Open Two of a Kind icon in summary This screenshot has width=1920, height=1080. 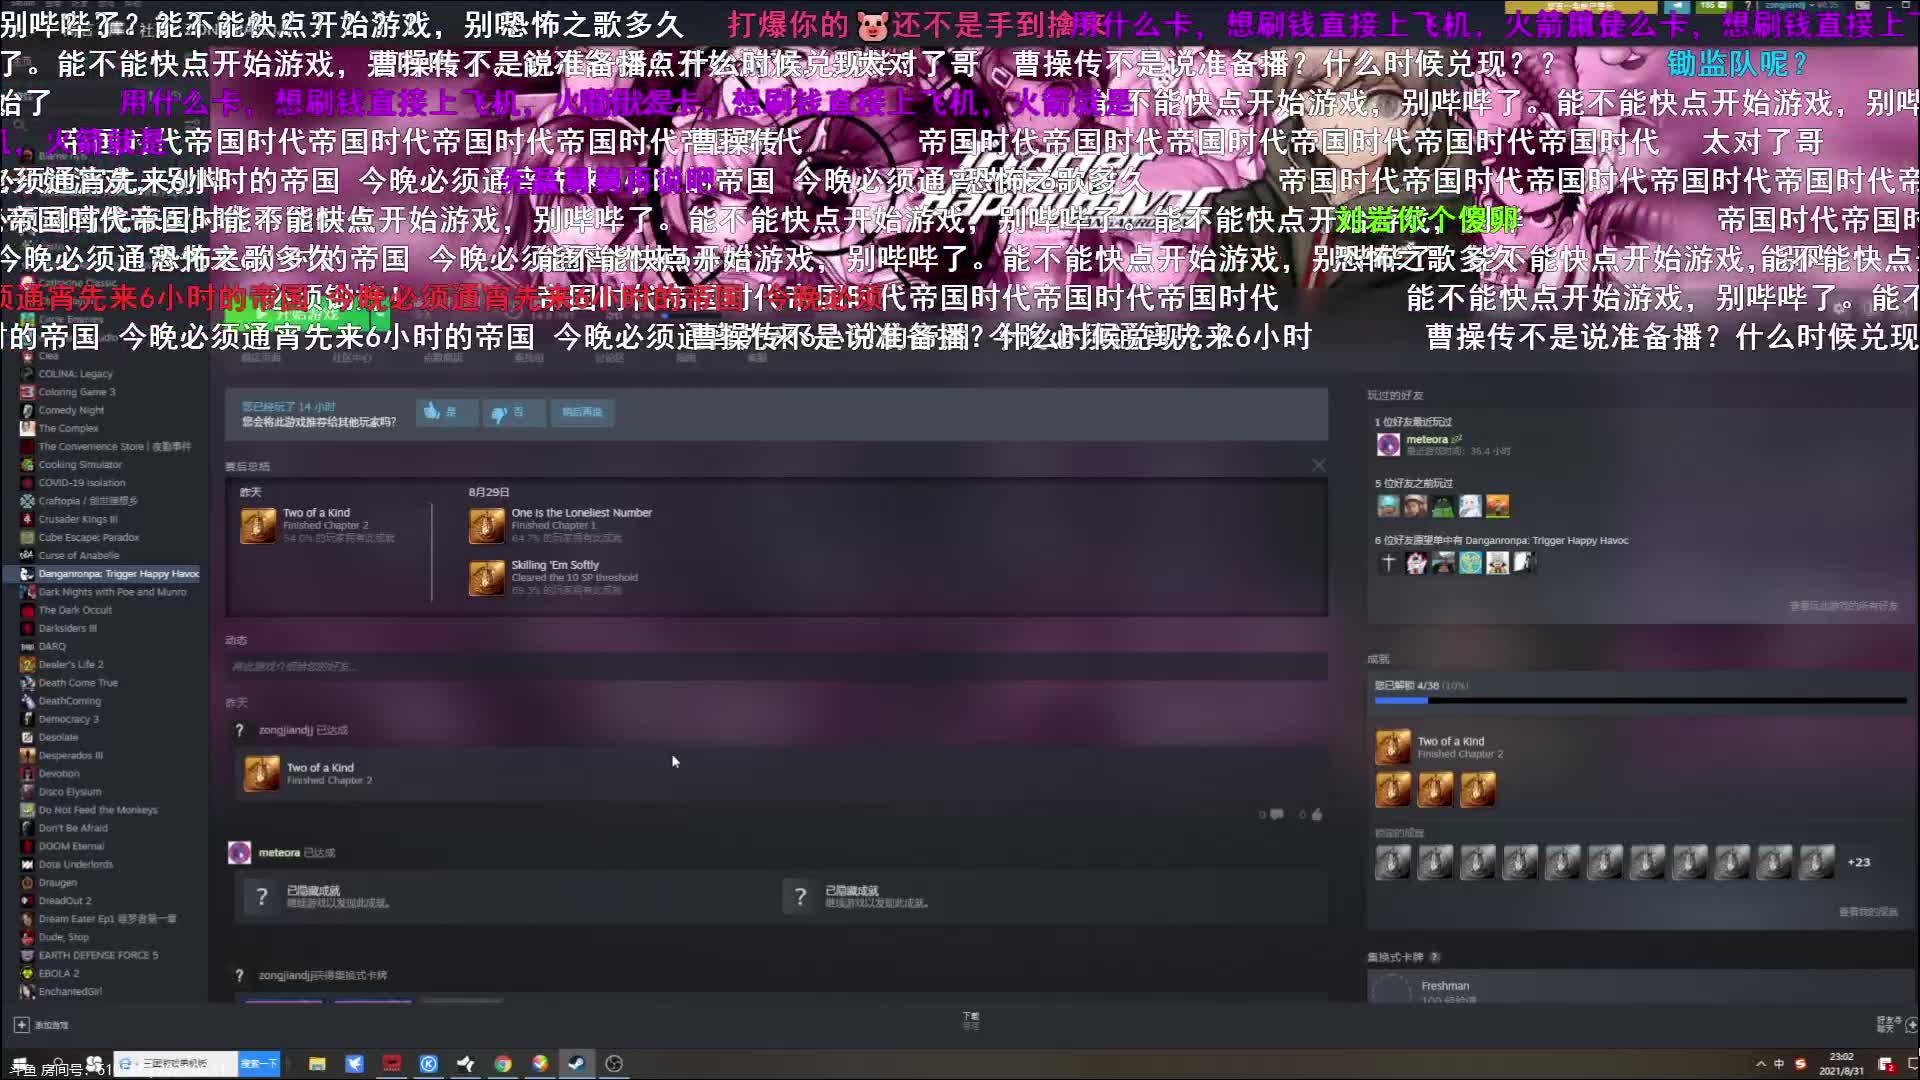[258, 525]
